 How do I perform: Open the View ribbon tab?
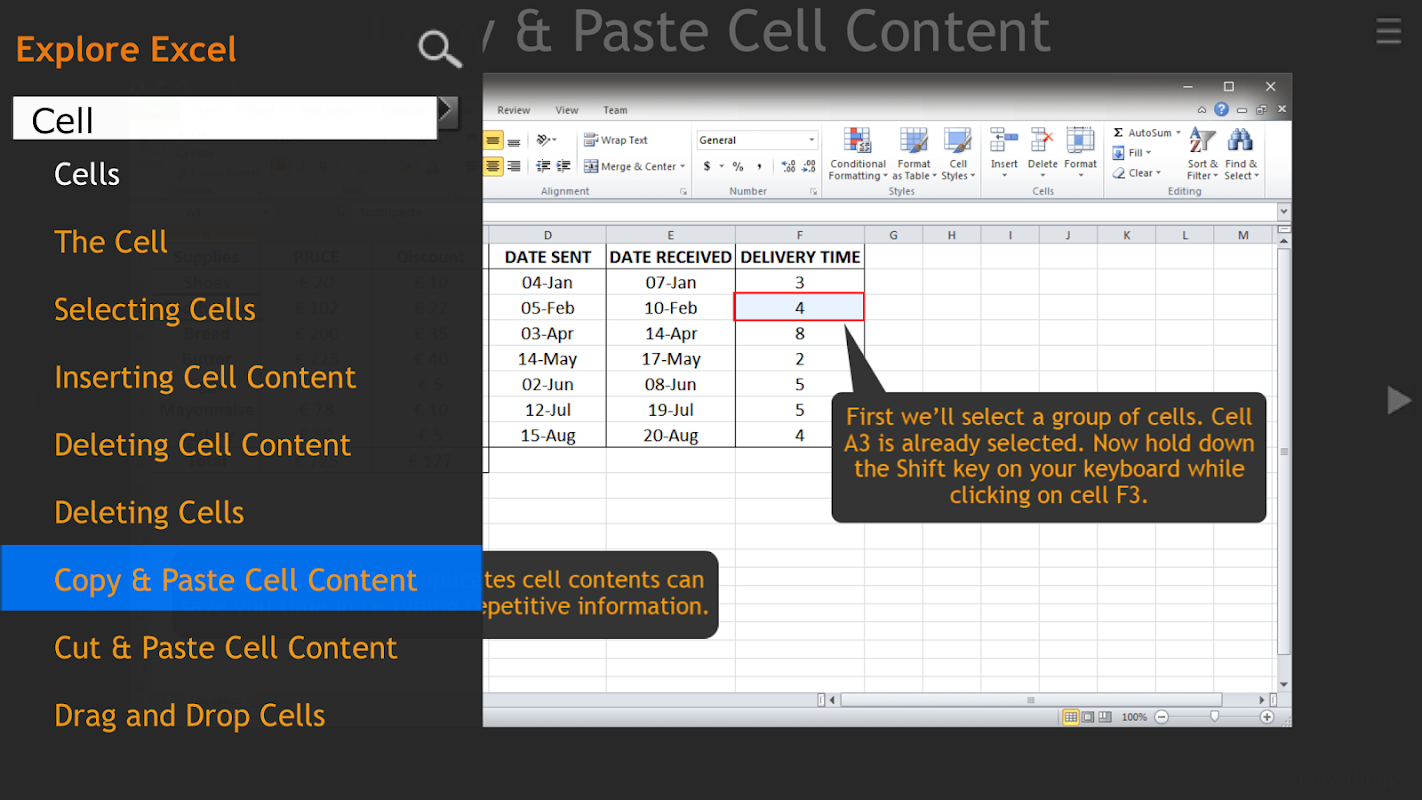(x=567, y=110)
